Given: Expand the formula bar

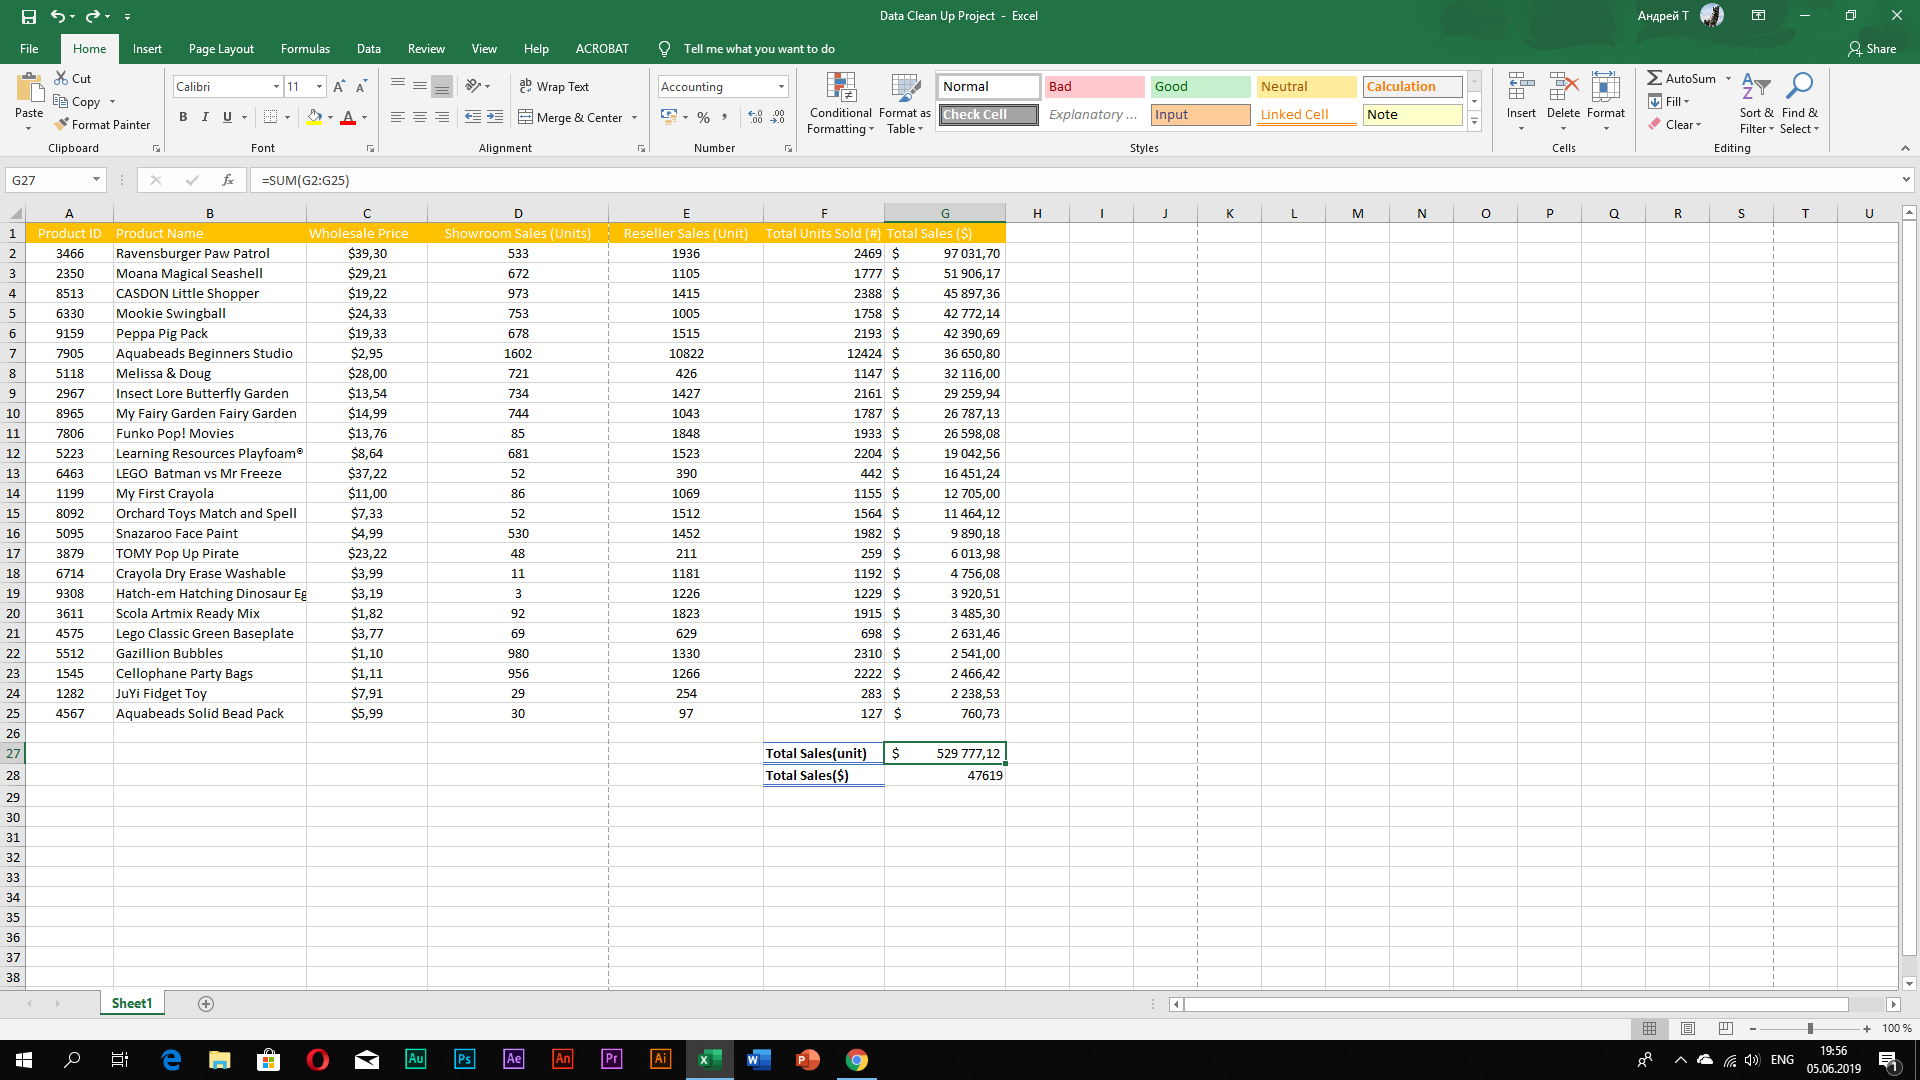Looking at the screenshot, I should [1906, 180].
